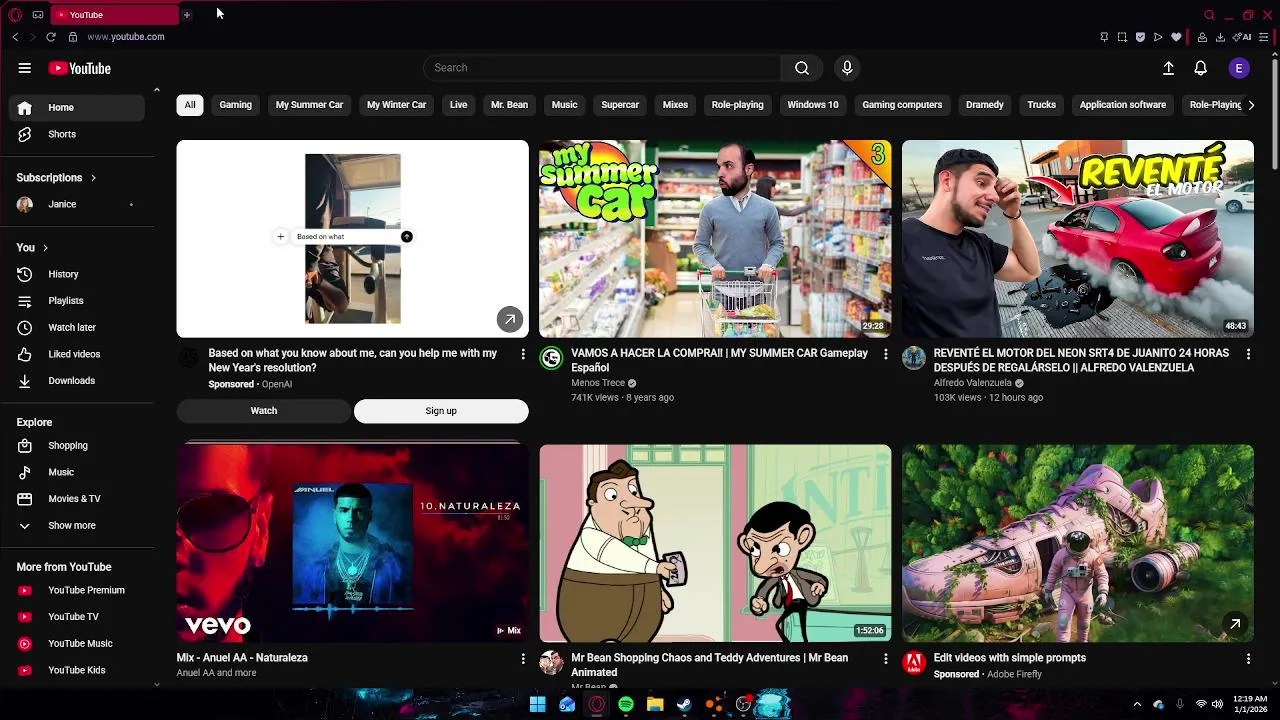Click the YouTube logo
This screenshot has width=1280, height=720.
79,68
